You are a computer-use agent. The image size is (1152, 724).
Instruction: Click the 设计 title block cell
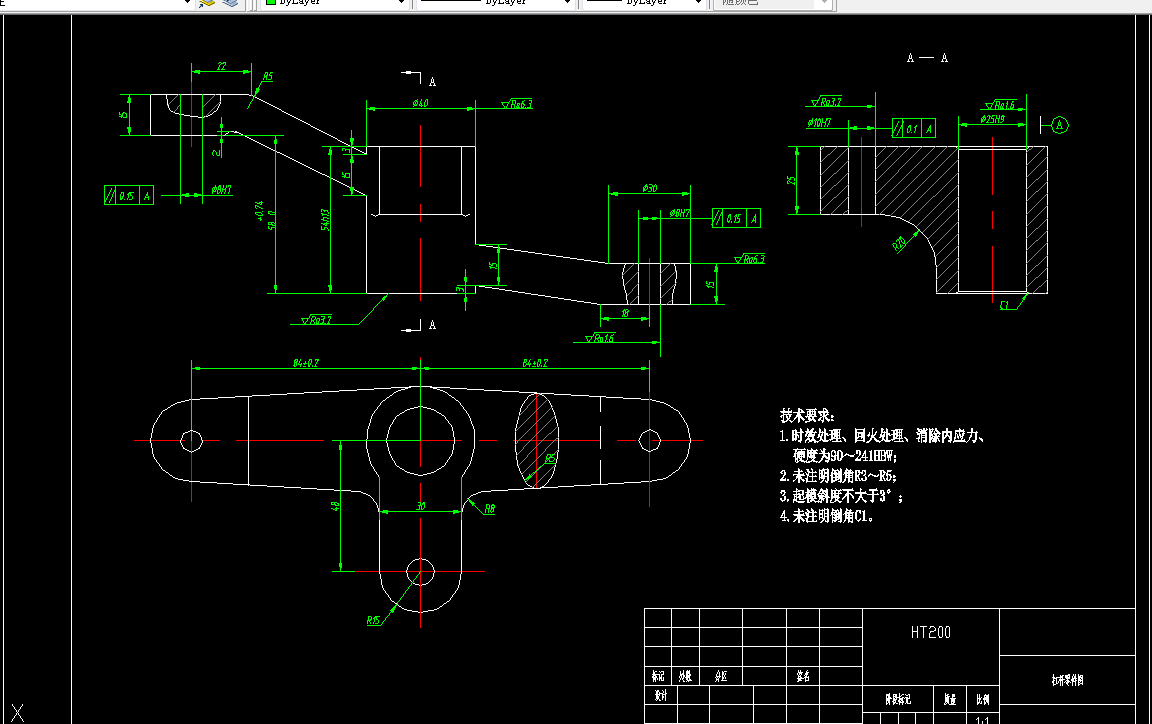tap(660, 695)
